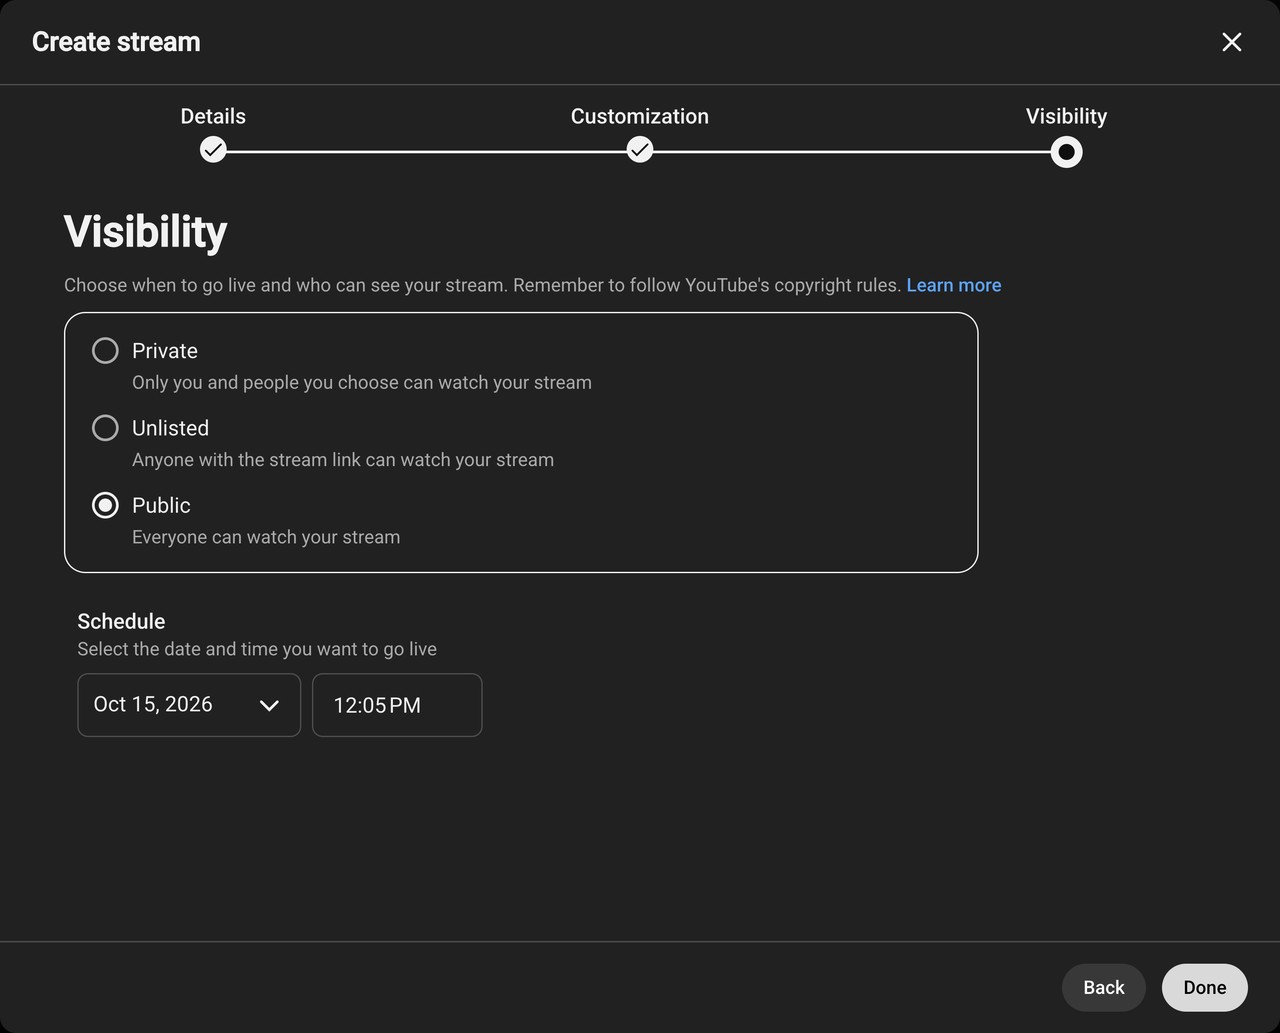Click the Customization step label
The width and height of the screenshot is (1280, 1033).
click(x=640, y=116)
